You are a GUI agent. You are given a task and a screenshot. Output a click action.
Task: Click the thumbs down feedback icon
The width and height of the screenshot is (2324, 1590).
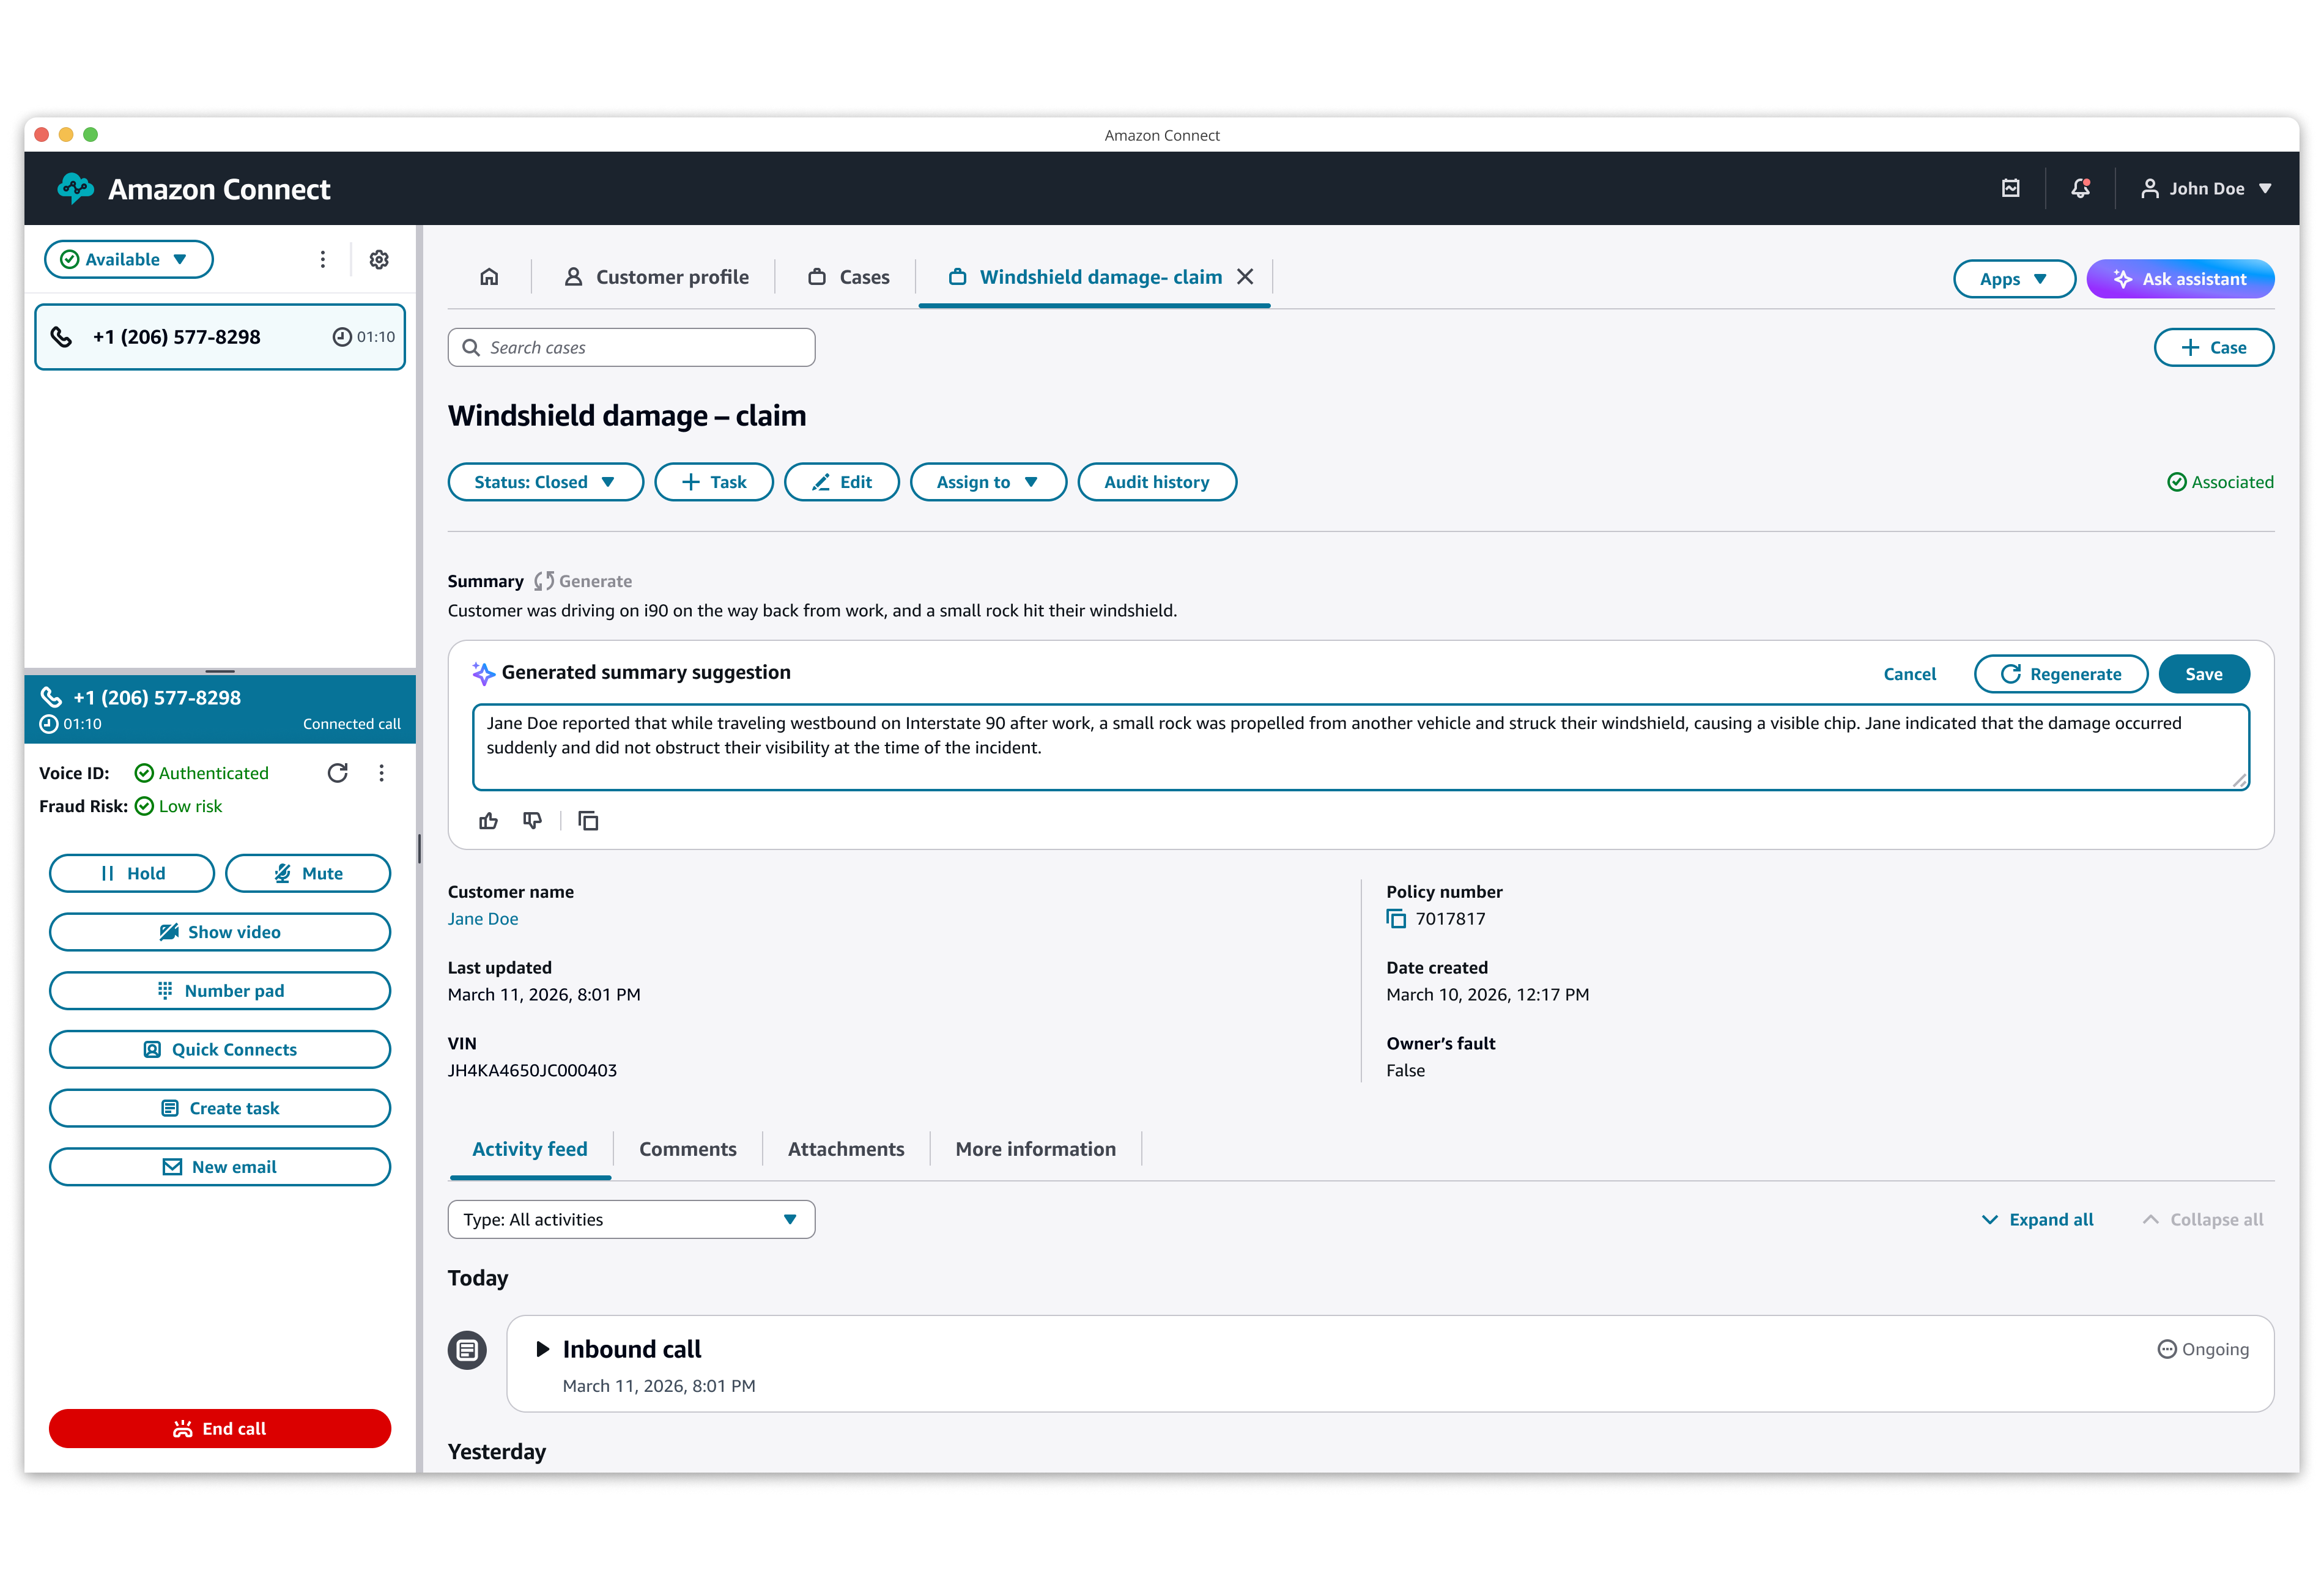coord(532,821)
